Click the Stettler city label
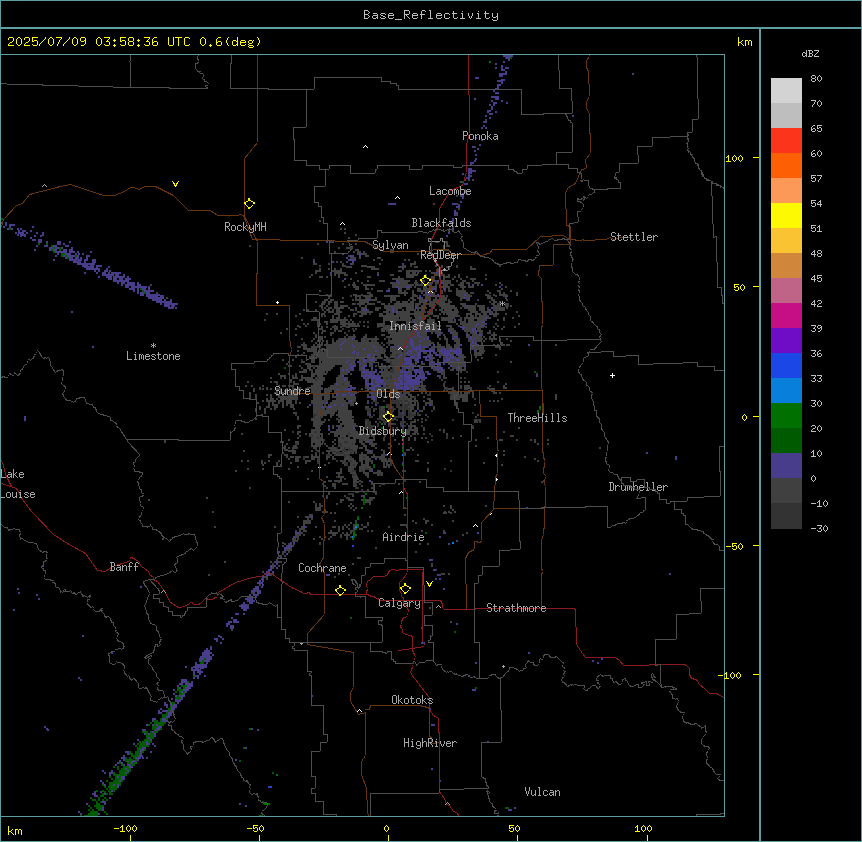862x842 pixels. point(634,237)
